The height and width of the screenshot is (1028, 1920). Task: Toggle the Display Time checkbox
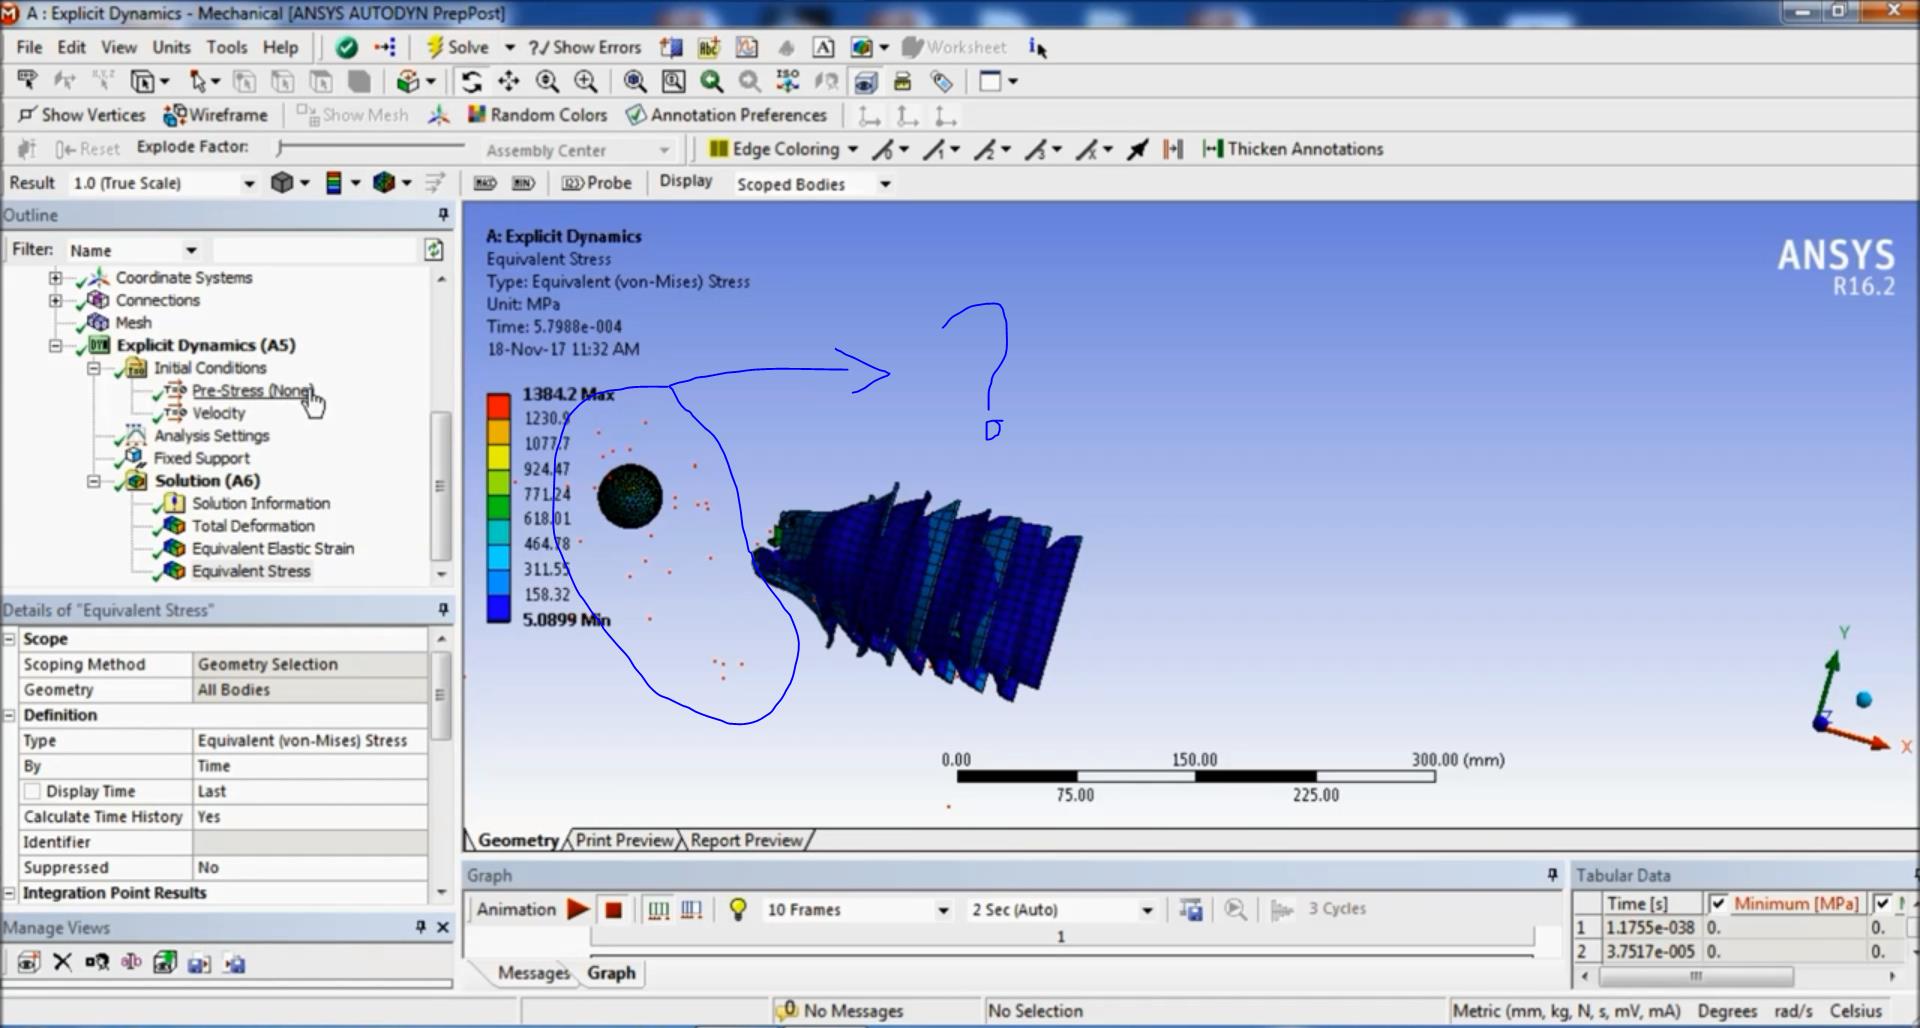point(32,791)
